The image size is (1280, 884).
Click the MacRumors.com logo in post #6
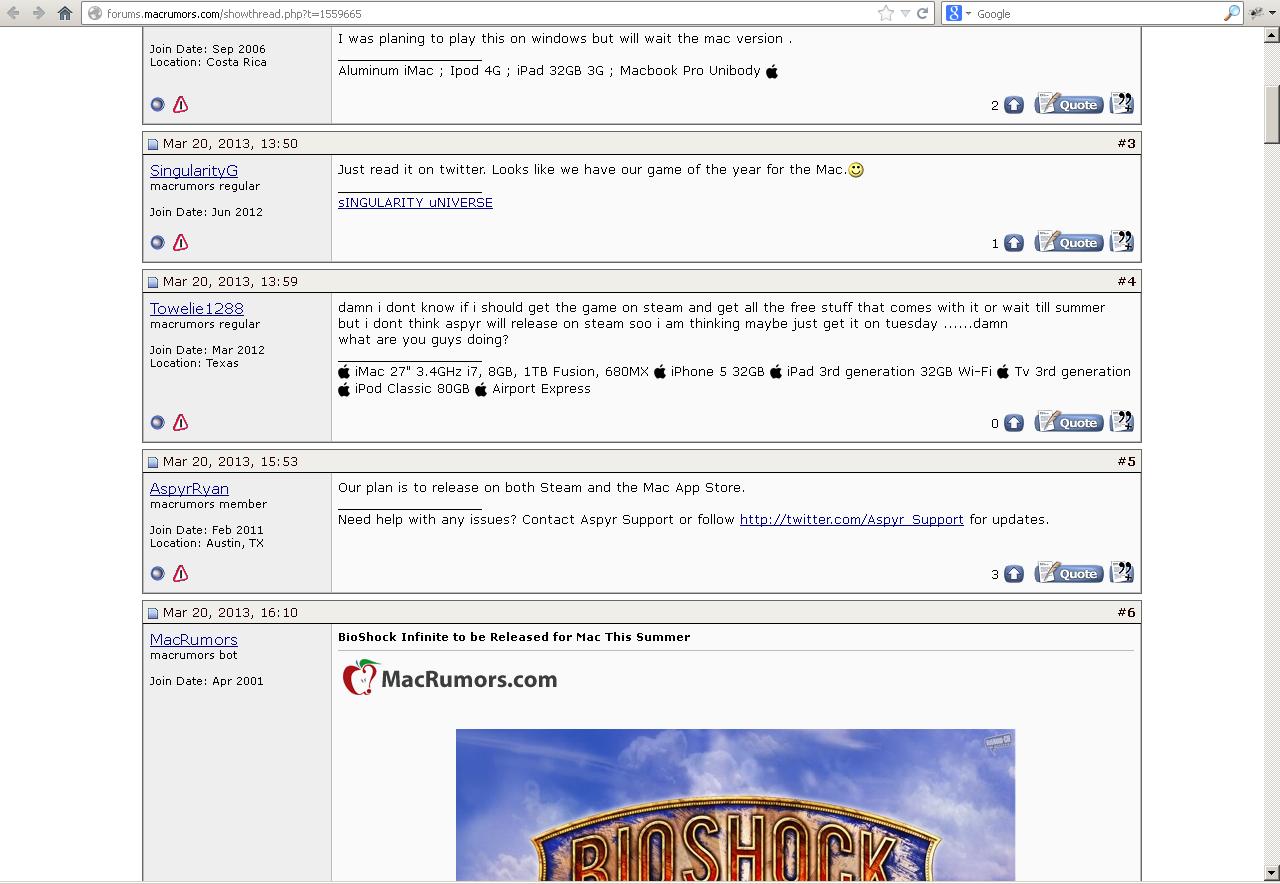click(449, 678)
